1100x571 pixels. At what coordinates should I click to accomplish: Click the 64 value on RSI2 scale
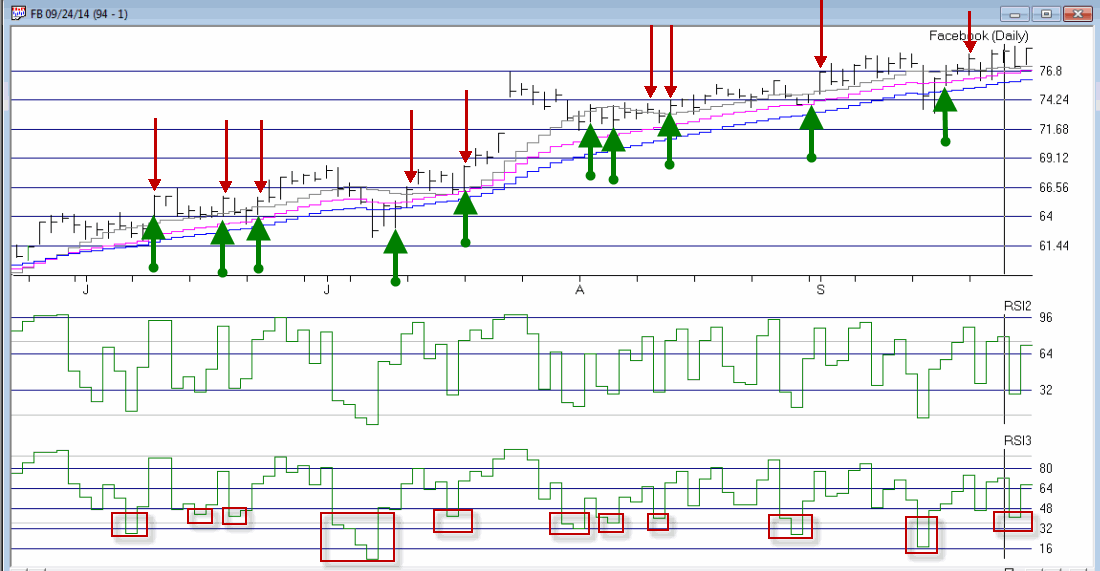tap(1046, 354)
